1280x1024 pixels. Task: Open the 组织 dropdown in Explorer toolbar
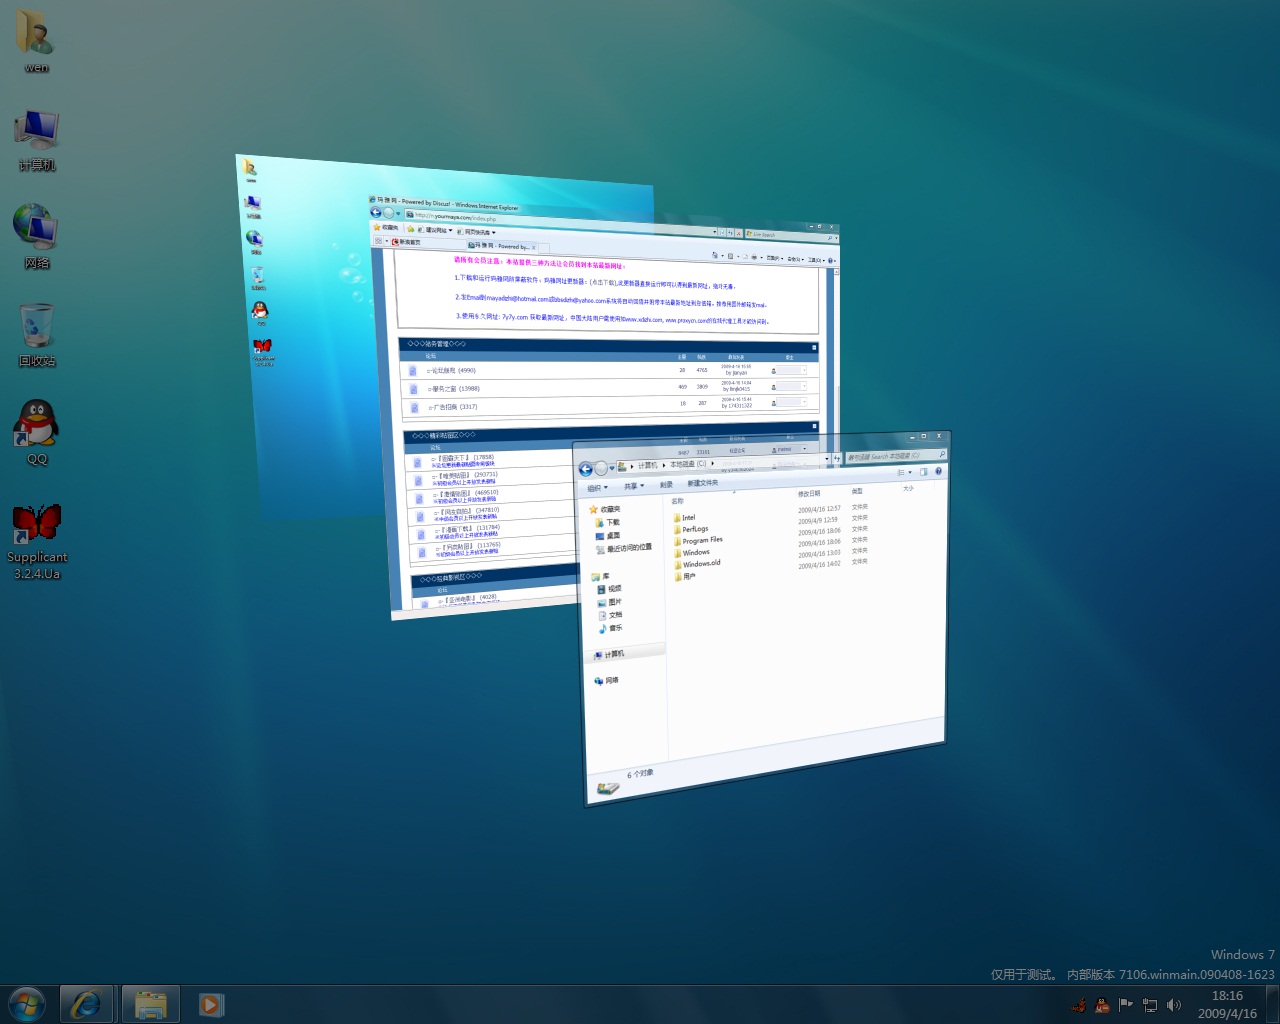coord(597,488)
